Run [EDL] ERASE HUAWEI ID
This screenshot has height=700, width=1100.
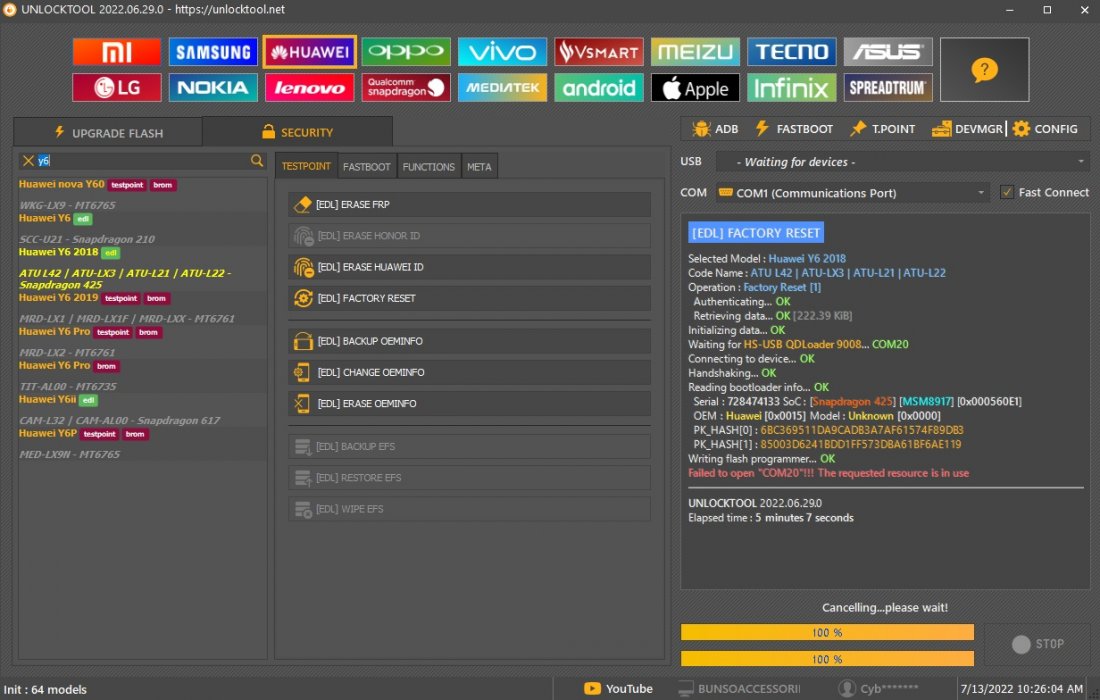pyautogui.click(x=469, y=267)
